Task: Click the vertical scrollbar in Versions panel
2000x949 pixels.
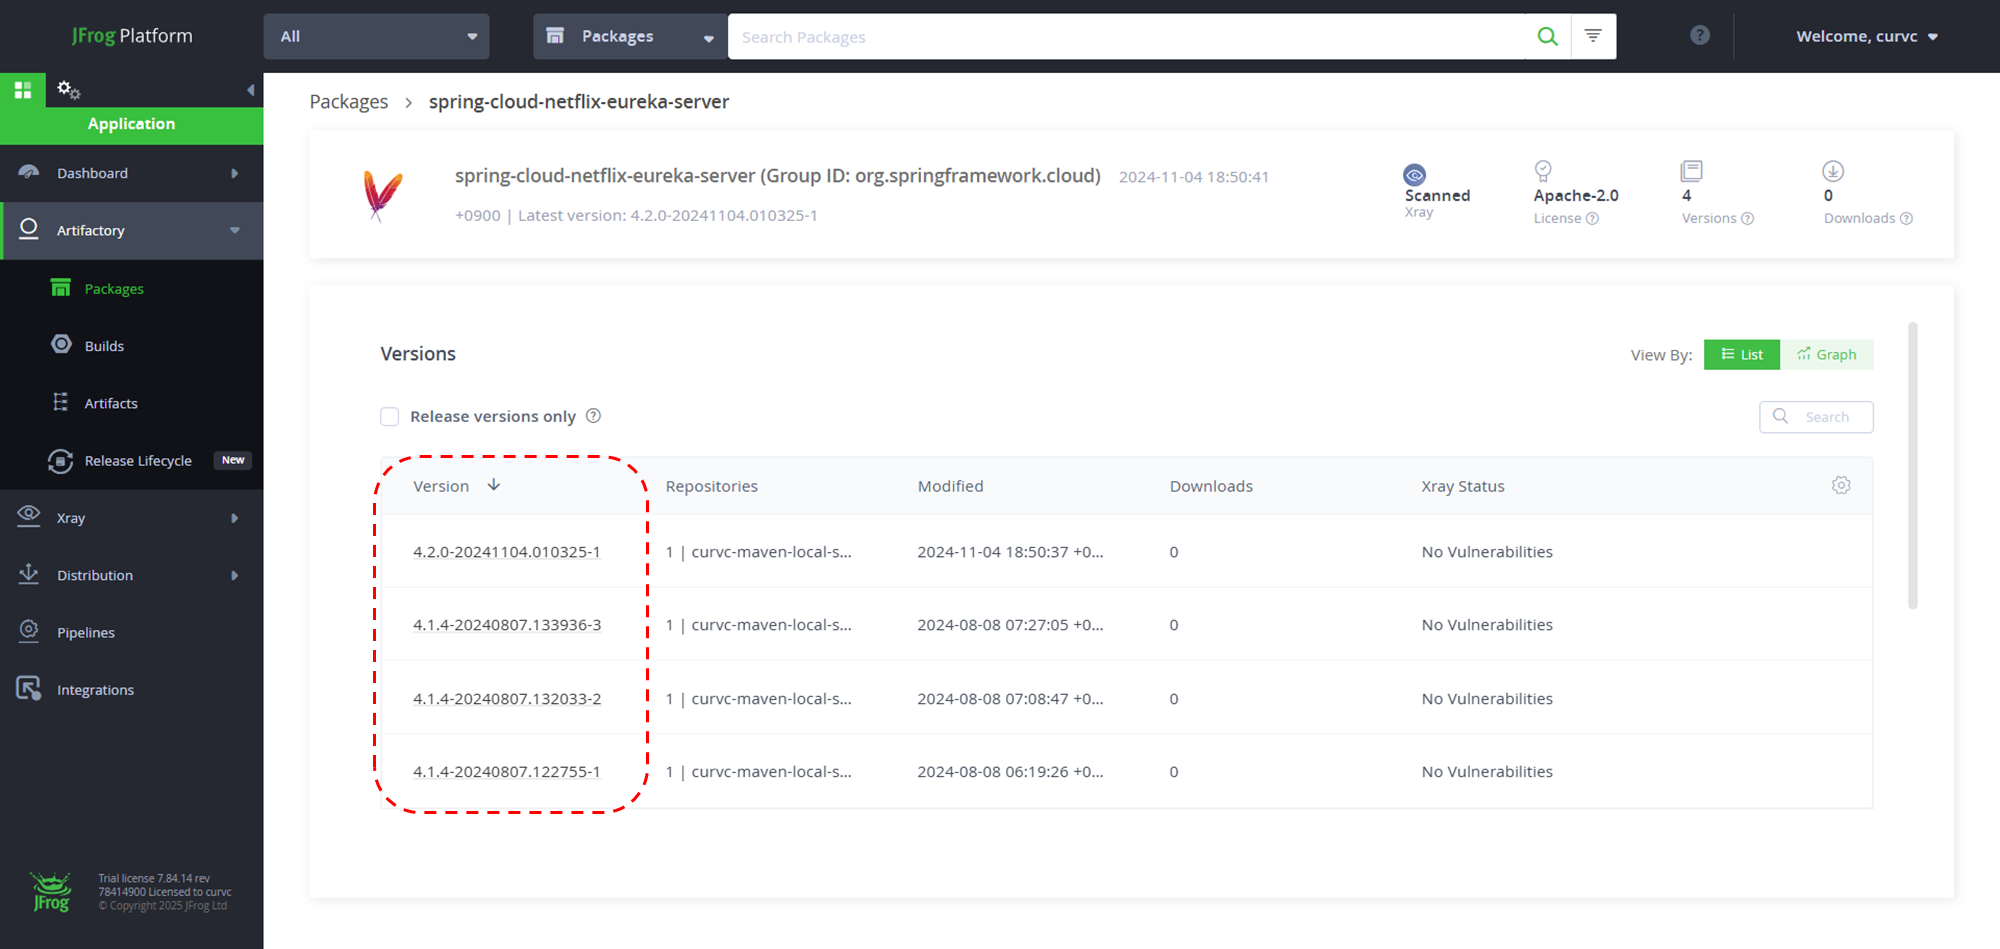Action: point(1913,465)
